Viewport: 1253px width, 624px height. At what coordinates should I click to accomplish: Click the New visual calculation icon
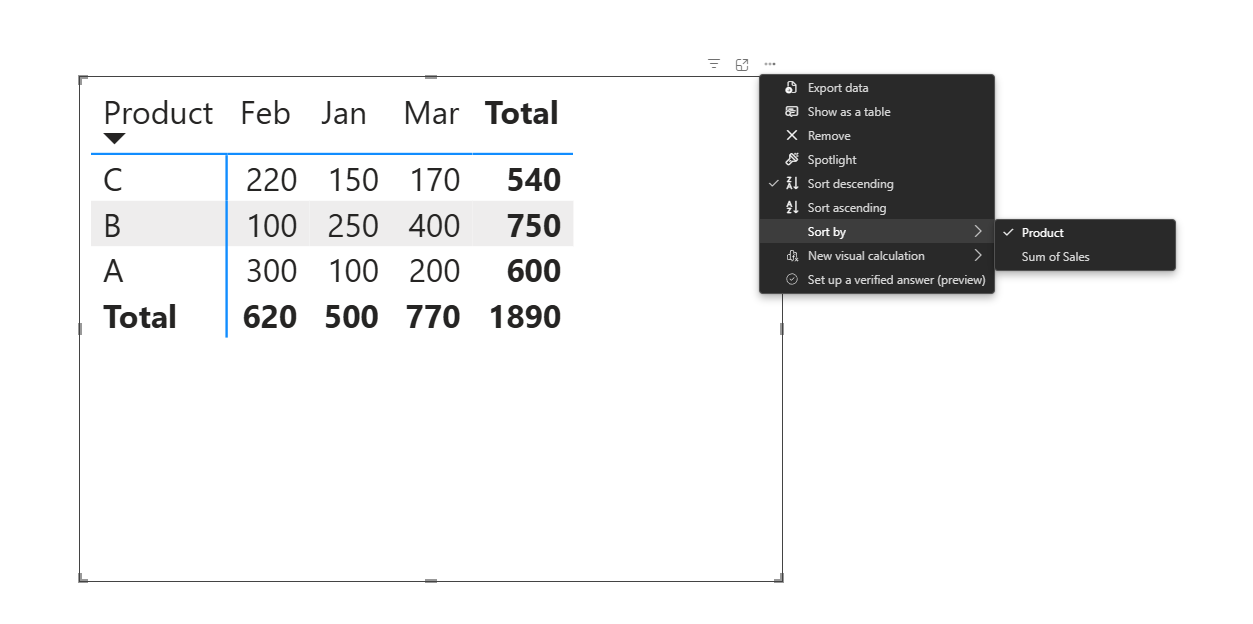(791, 256)
